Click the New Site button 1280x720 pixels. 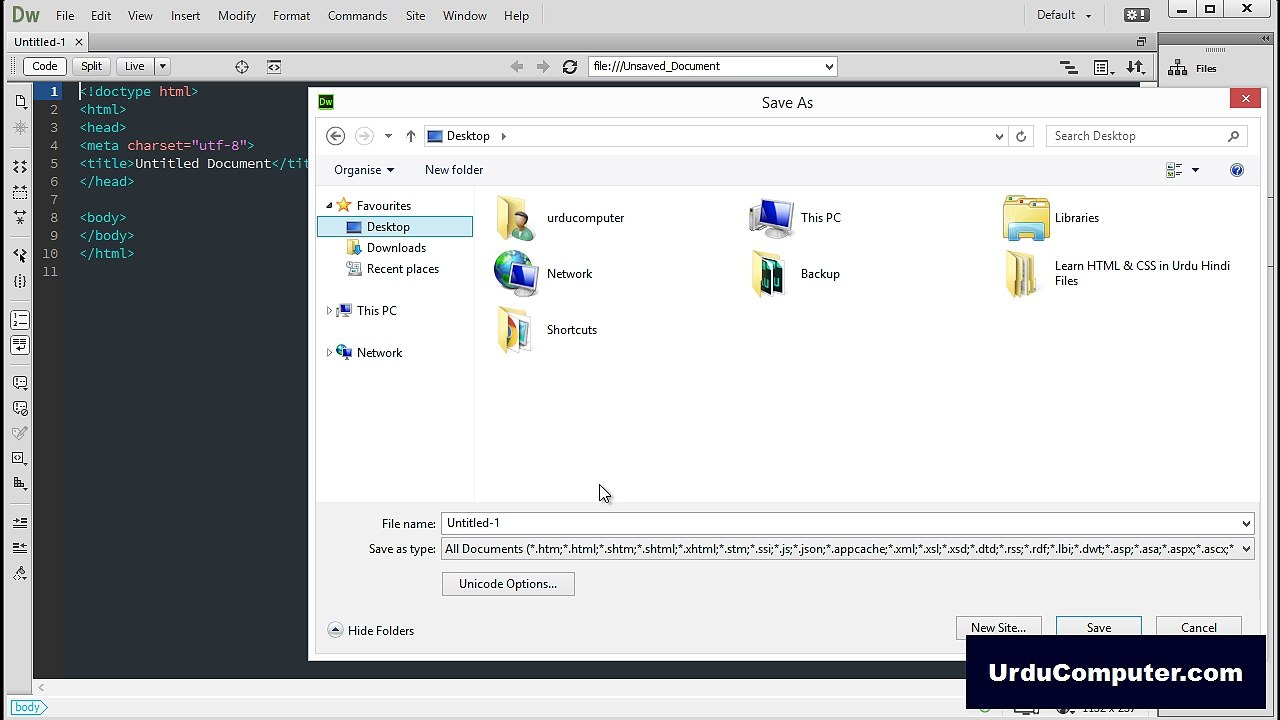(998, 627)
